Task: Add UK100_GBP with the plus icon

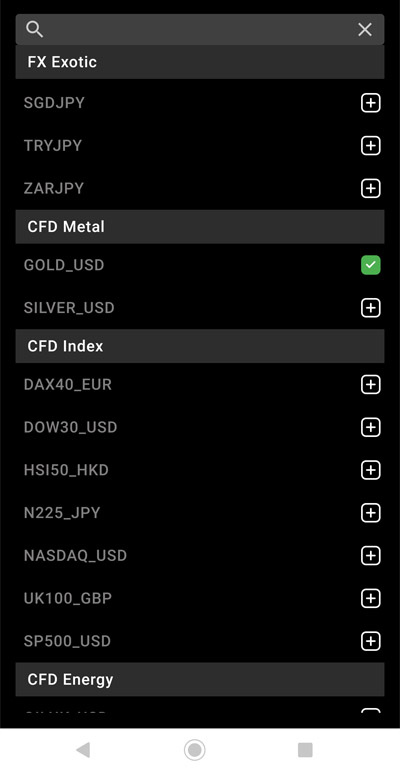Action: 370,599
